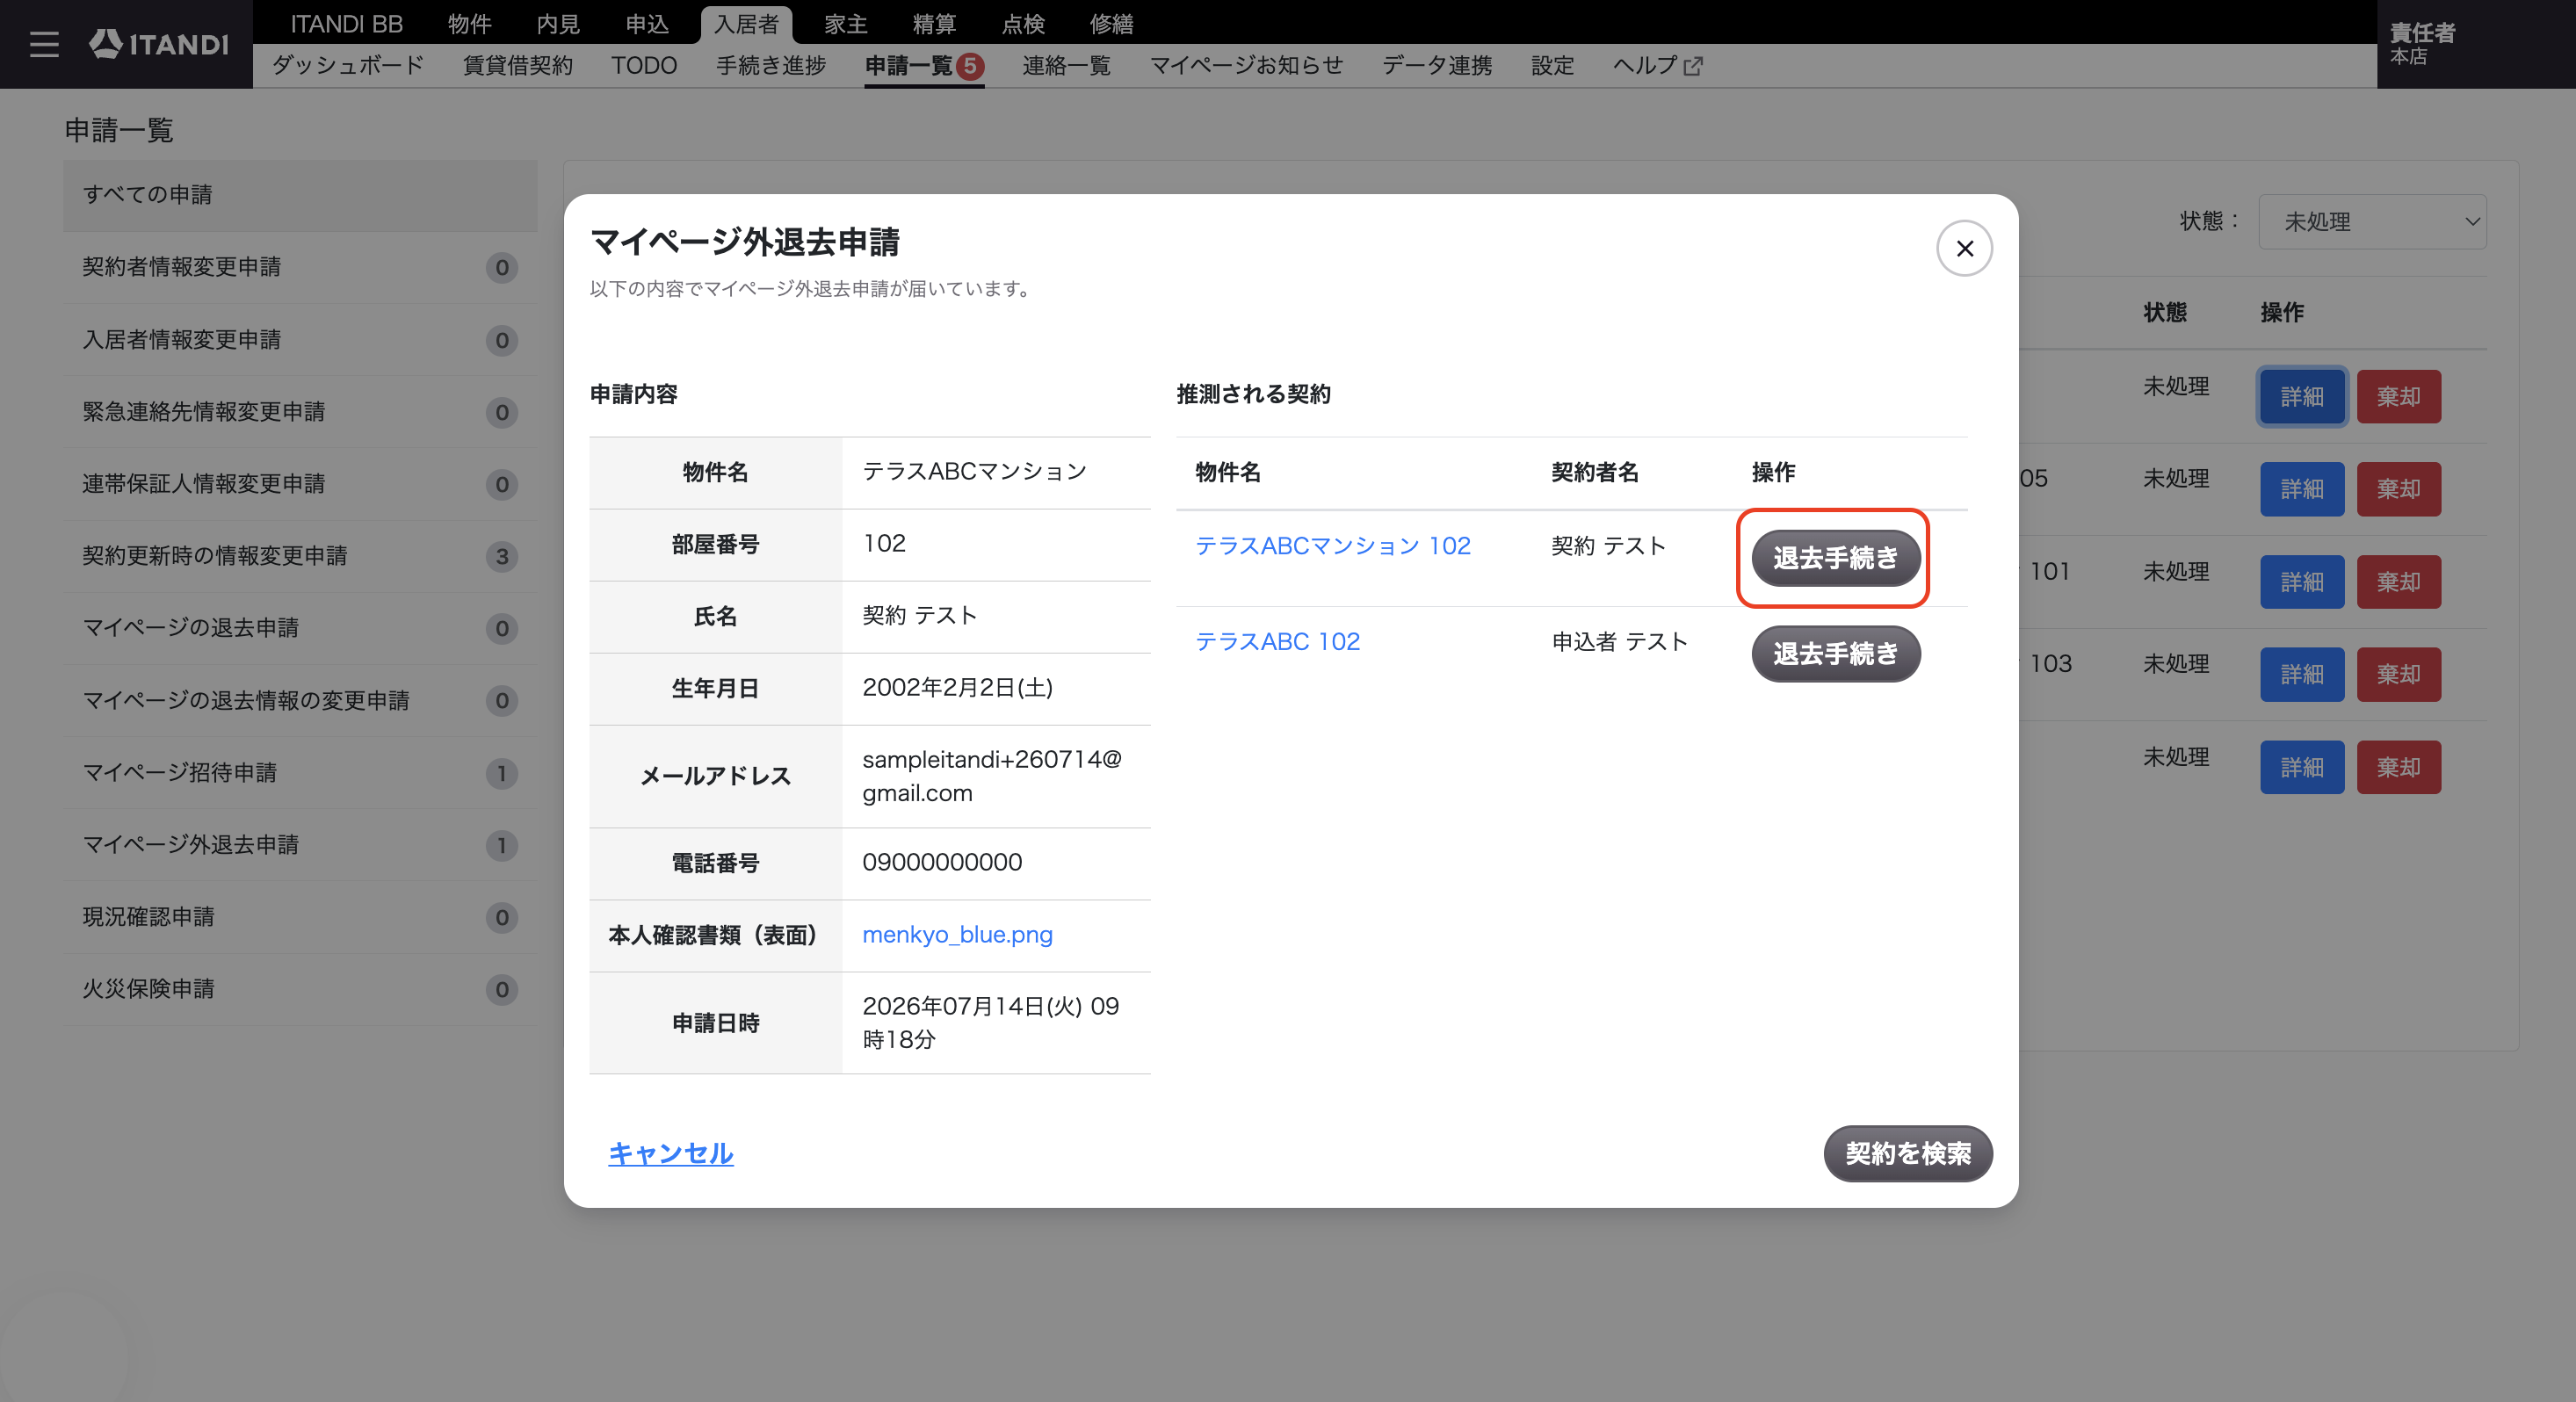Viewport: 2576px width, 1402px height.
Task: Open マイページお知らせ menu item
Action: coord(1246,66)
